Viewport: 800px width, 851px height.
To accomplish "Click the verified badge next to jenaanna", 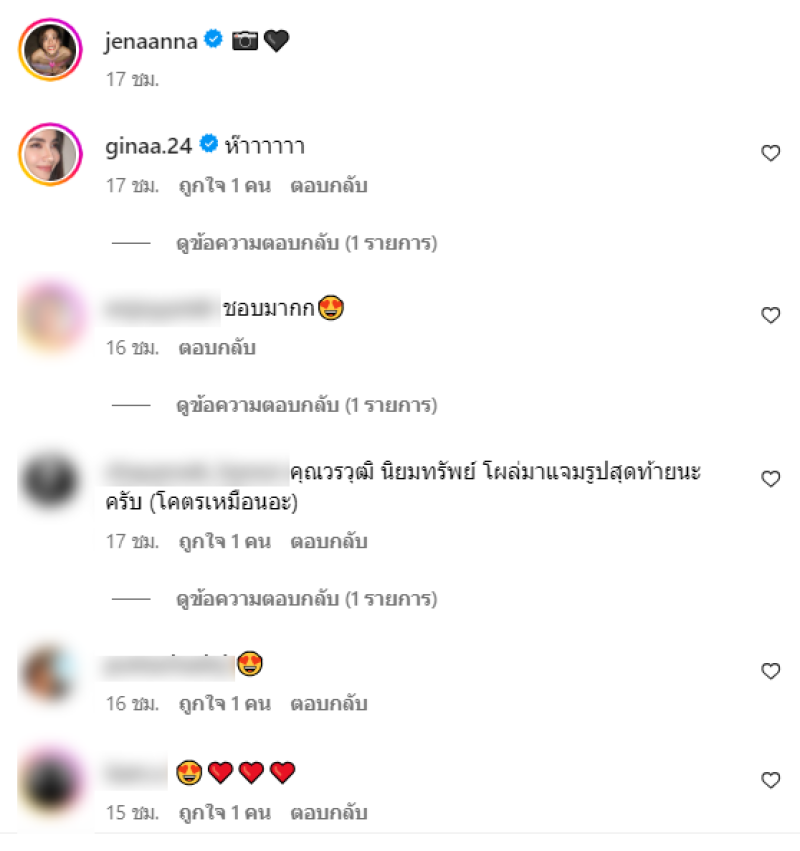I will (213, 39).
